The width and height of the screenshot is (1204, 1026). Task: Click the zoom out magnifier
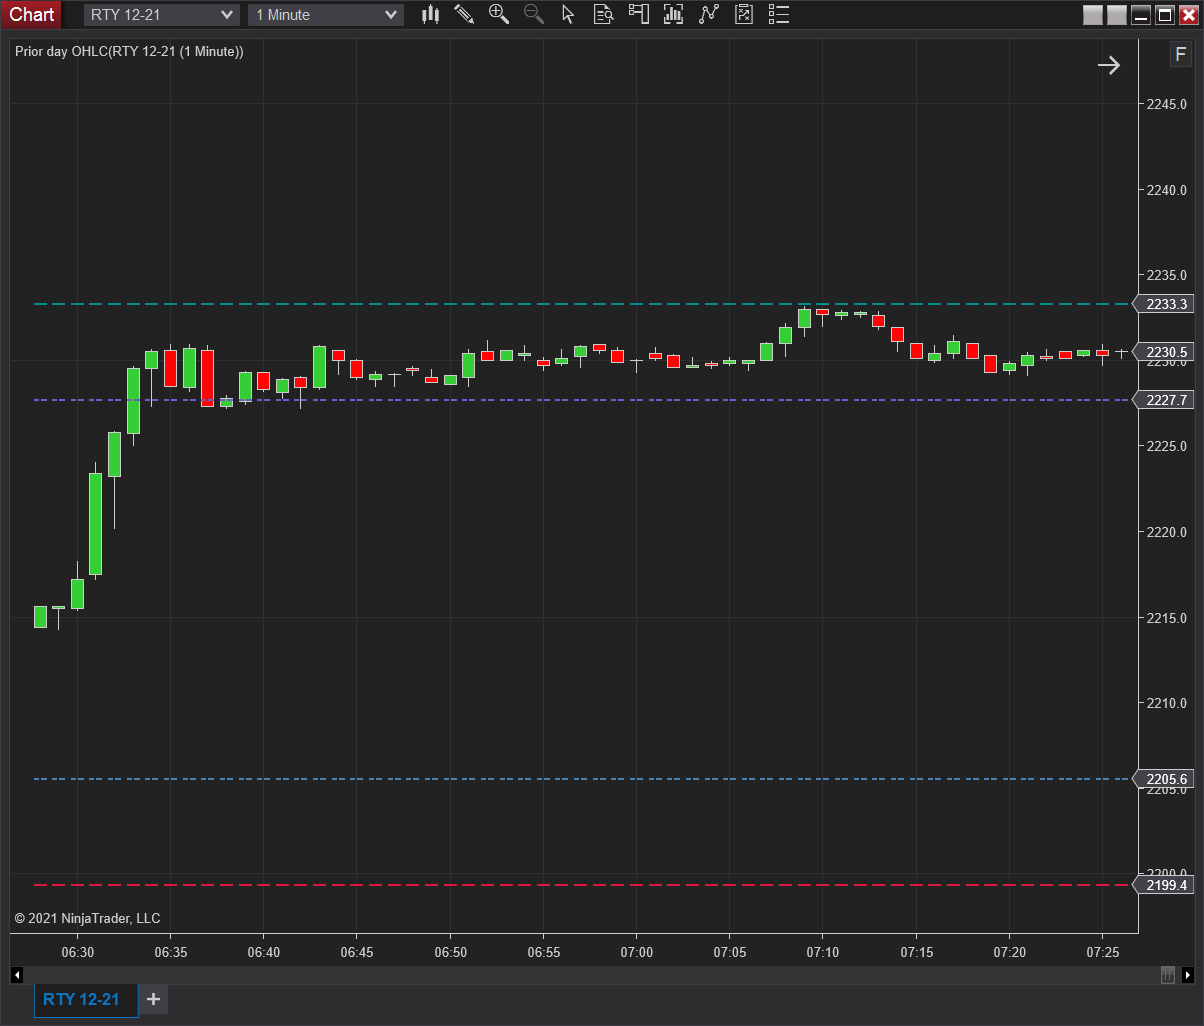(x=534, y=14)
